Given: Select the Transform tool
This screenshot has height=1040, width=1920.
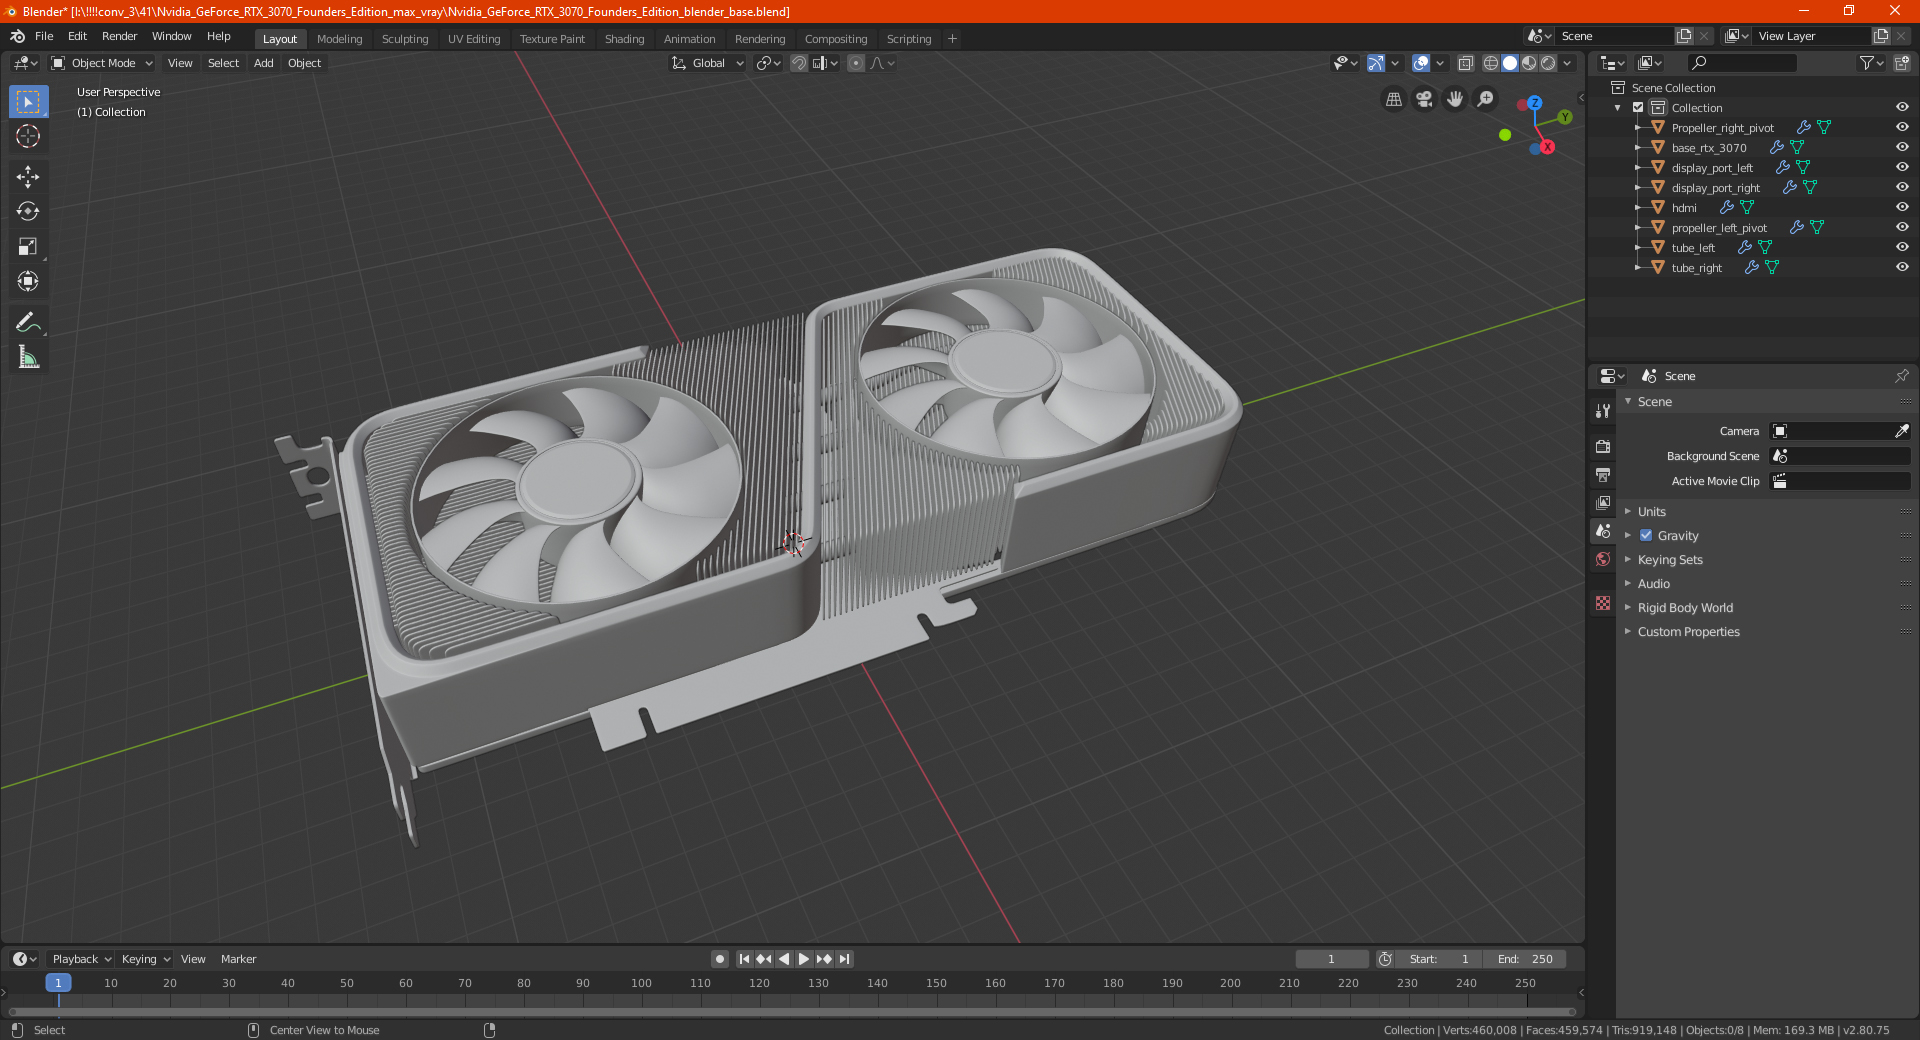Looking at the screenshot, I should [28, 282].
